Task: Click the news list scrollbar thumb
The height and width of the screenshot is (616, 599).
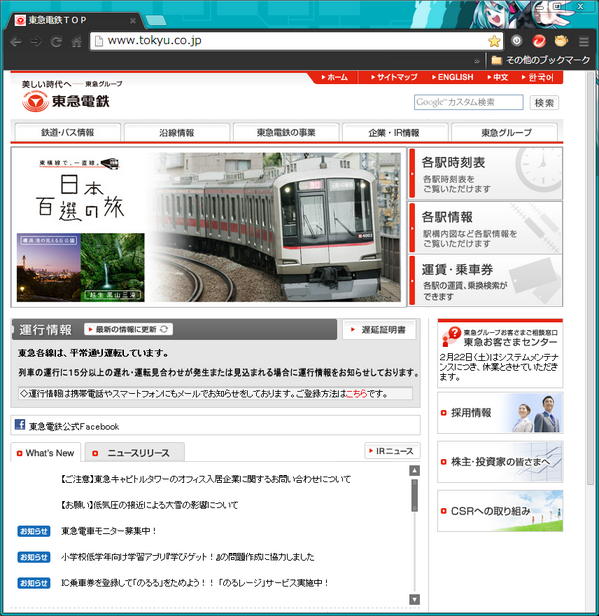Action: point(414,495)
